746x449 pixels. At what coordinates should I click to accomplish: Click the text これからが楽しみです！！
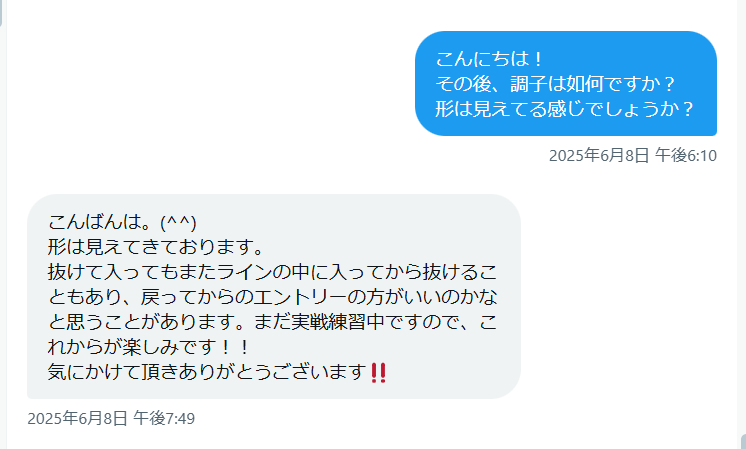(x=149, y=347)
